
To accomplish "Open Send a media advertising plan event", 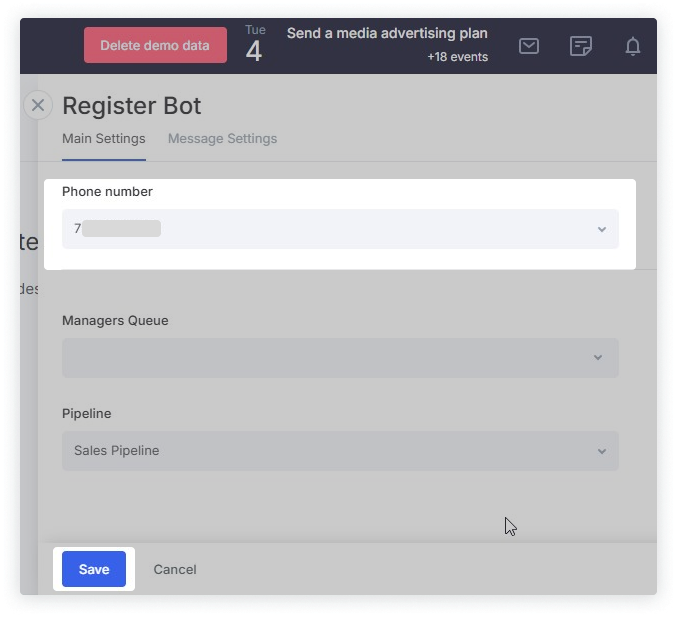I will (x=387, y=33).
